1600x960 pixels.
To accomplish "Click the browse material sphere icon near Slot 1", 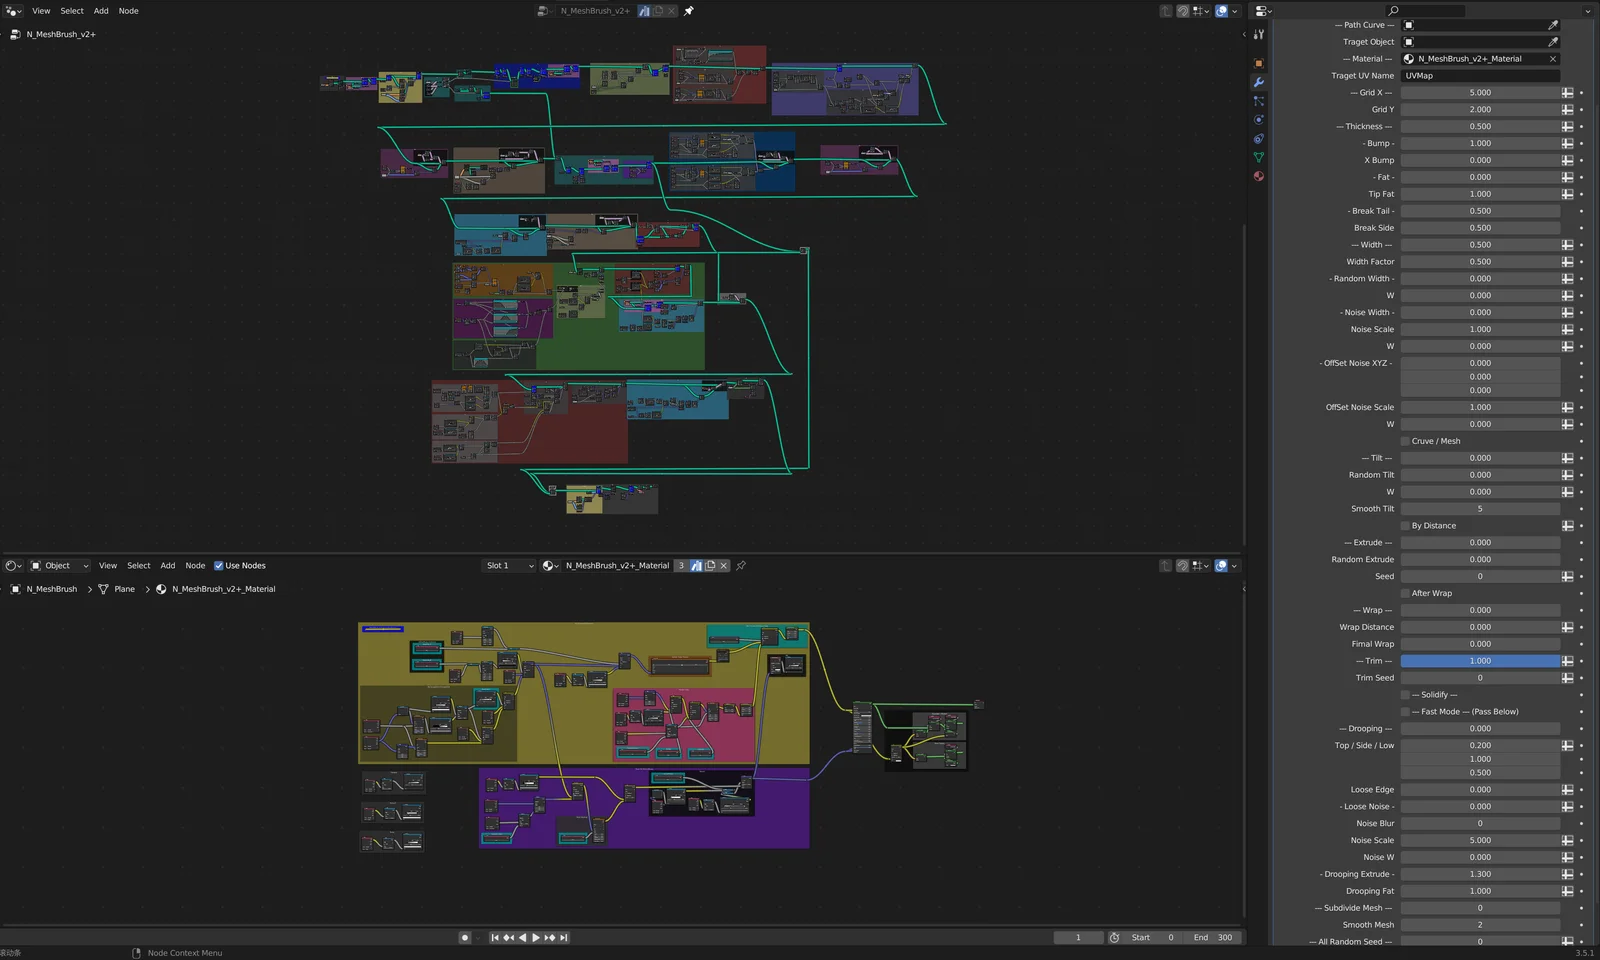I will [549, 565].
